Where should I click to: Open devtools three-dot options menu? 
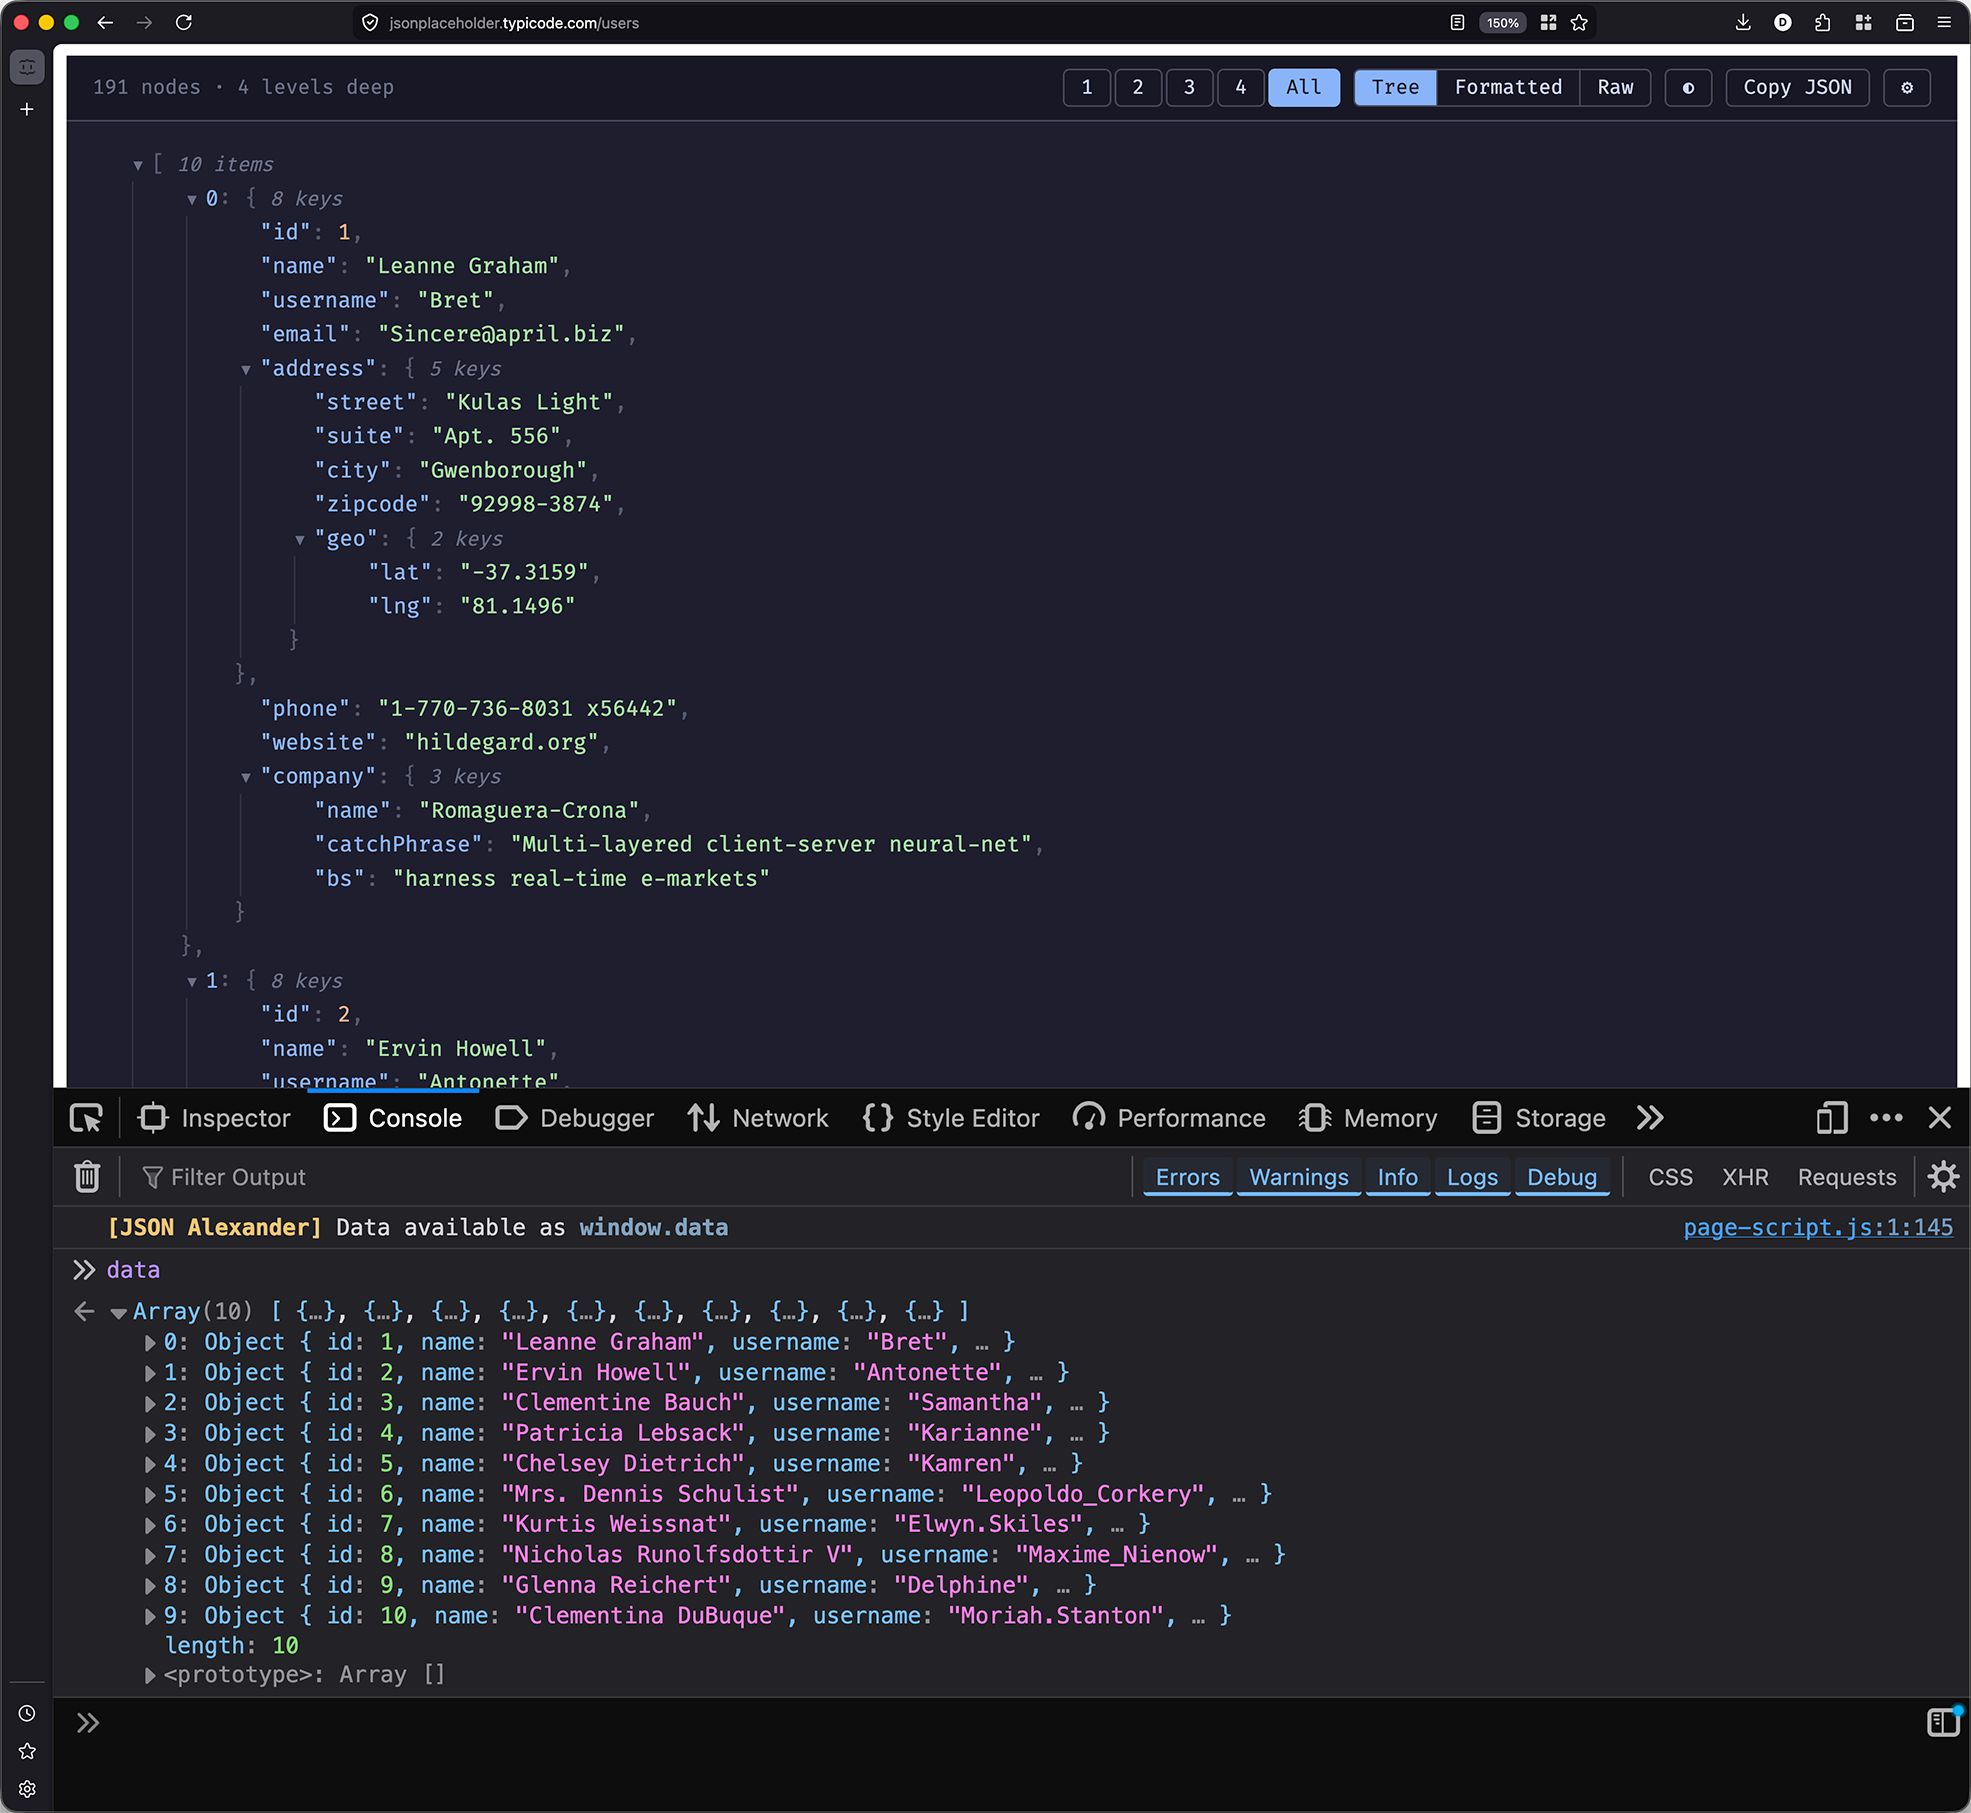(x=1886, y=1118)
